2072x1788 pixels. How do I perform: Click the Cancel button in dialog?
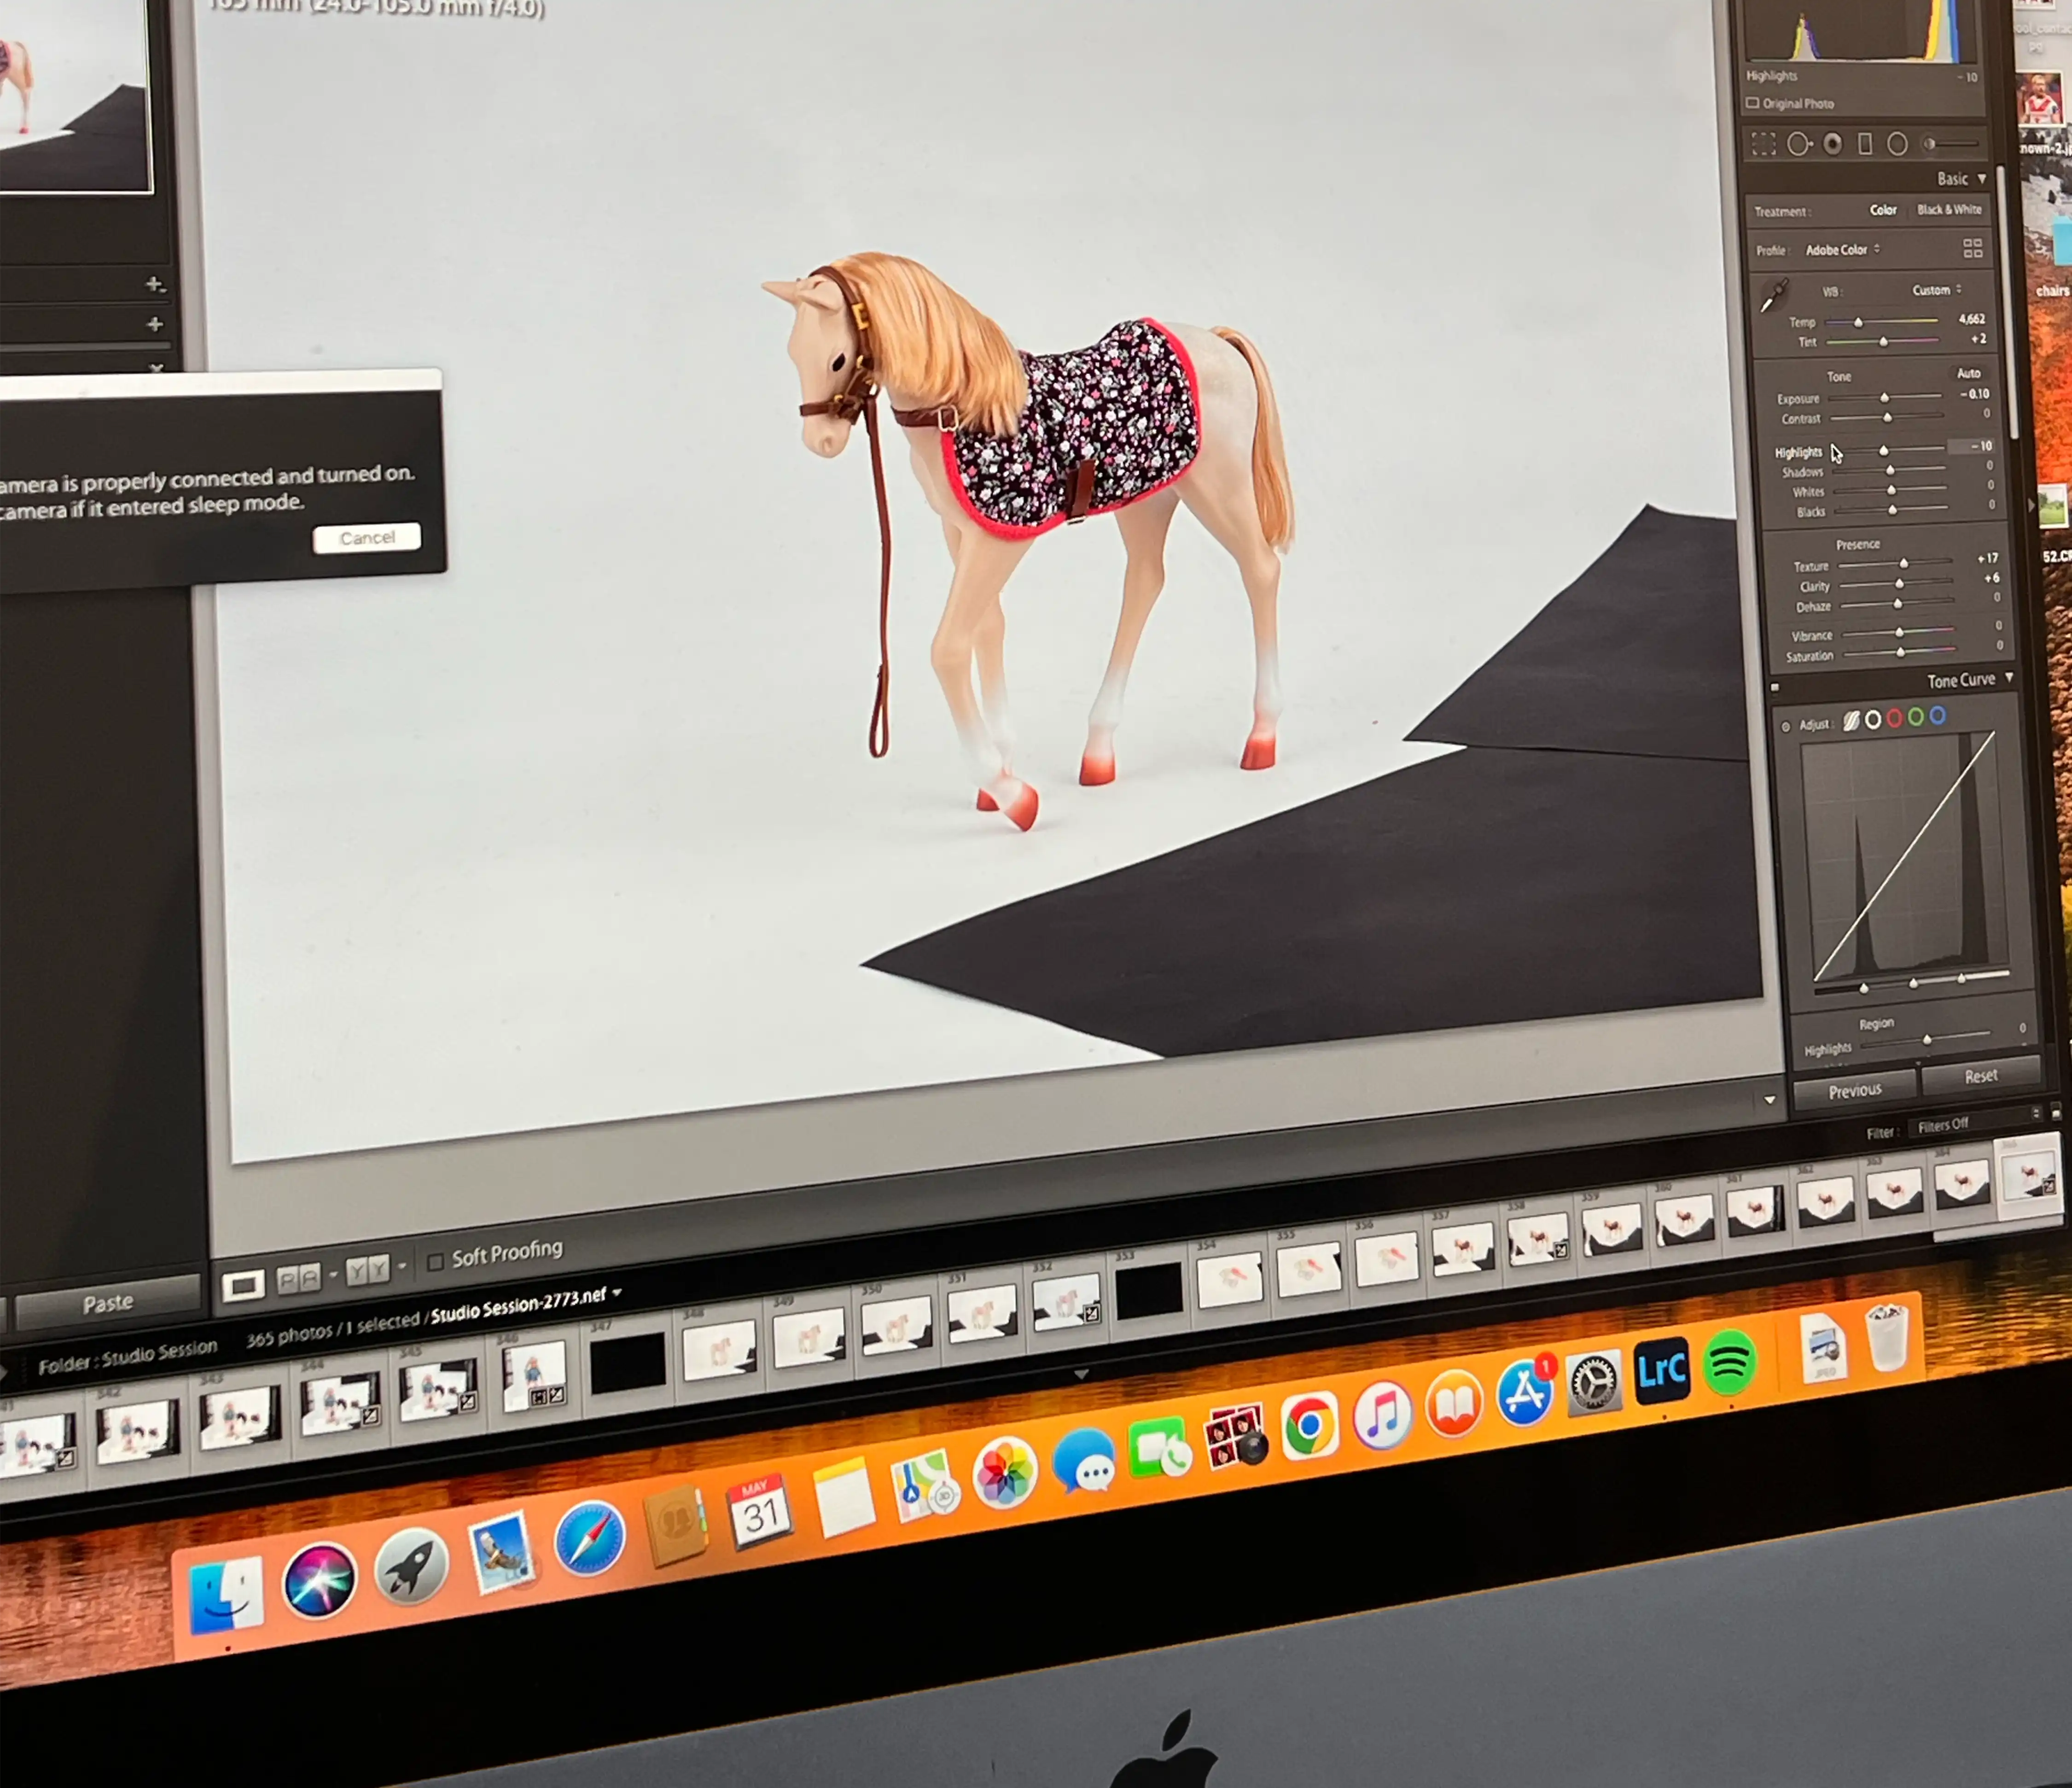pyautogui.click(x=367, y=538)
